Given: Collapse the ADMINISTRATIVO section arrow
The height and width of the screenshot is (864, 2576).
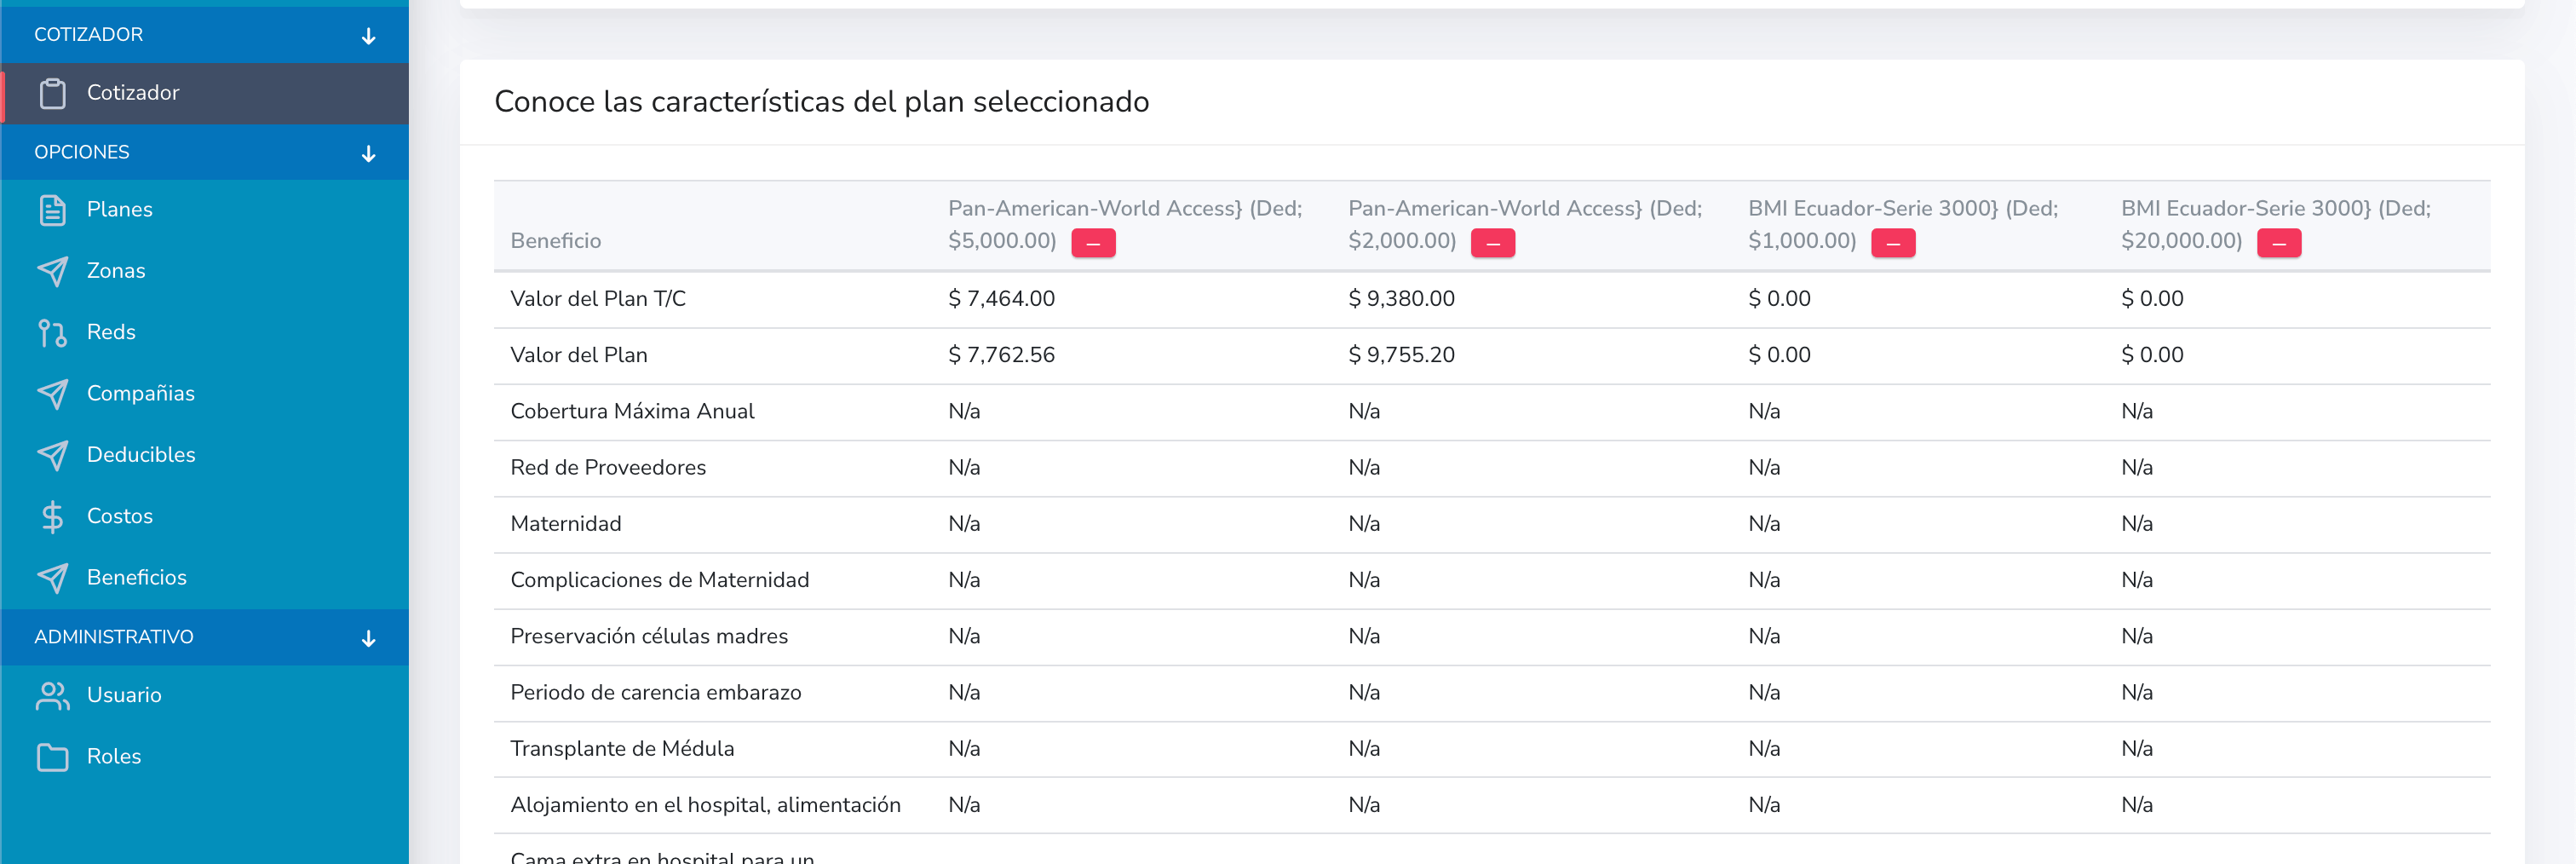Looking at the screenshot, I should [x=369, y=638].
